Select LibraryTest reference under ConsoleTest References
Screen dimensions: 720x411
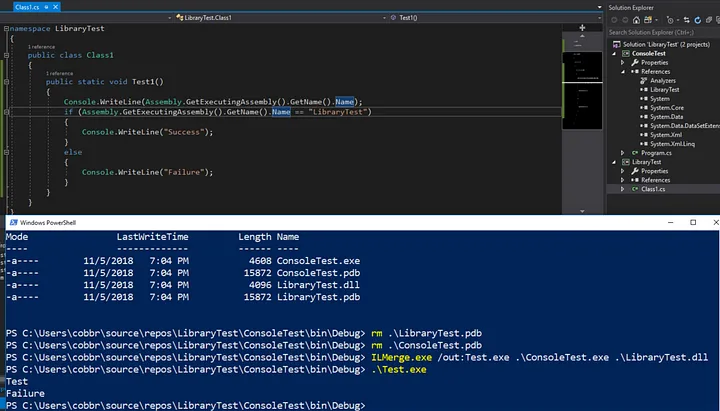point(664,90)
